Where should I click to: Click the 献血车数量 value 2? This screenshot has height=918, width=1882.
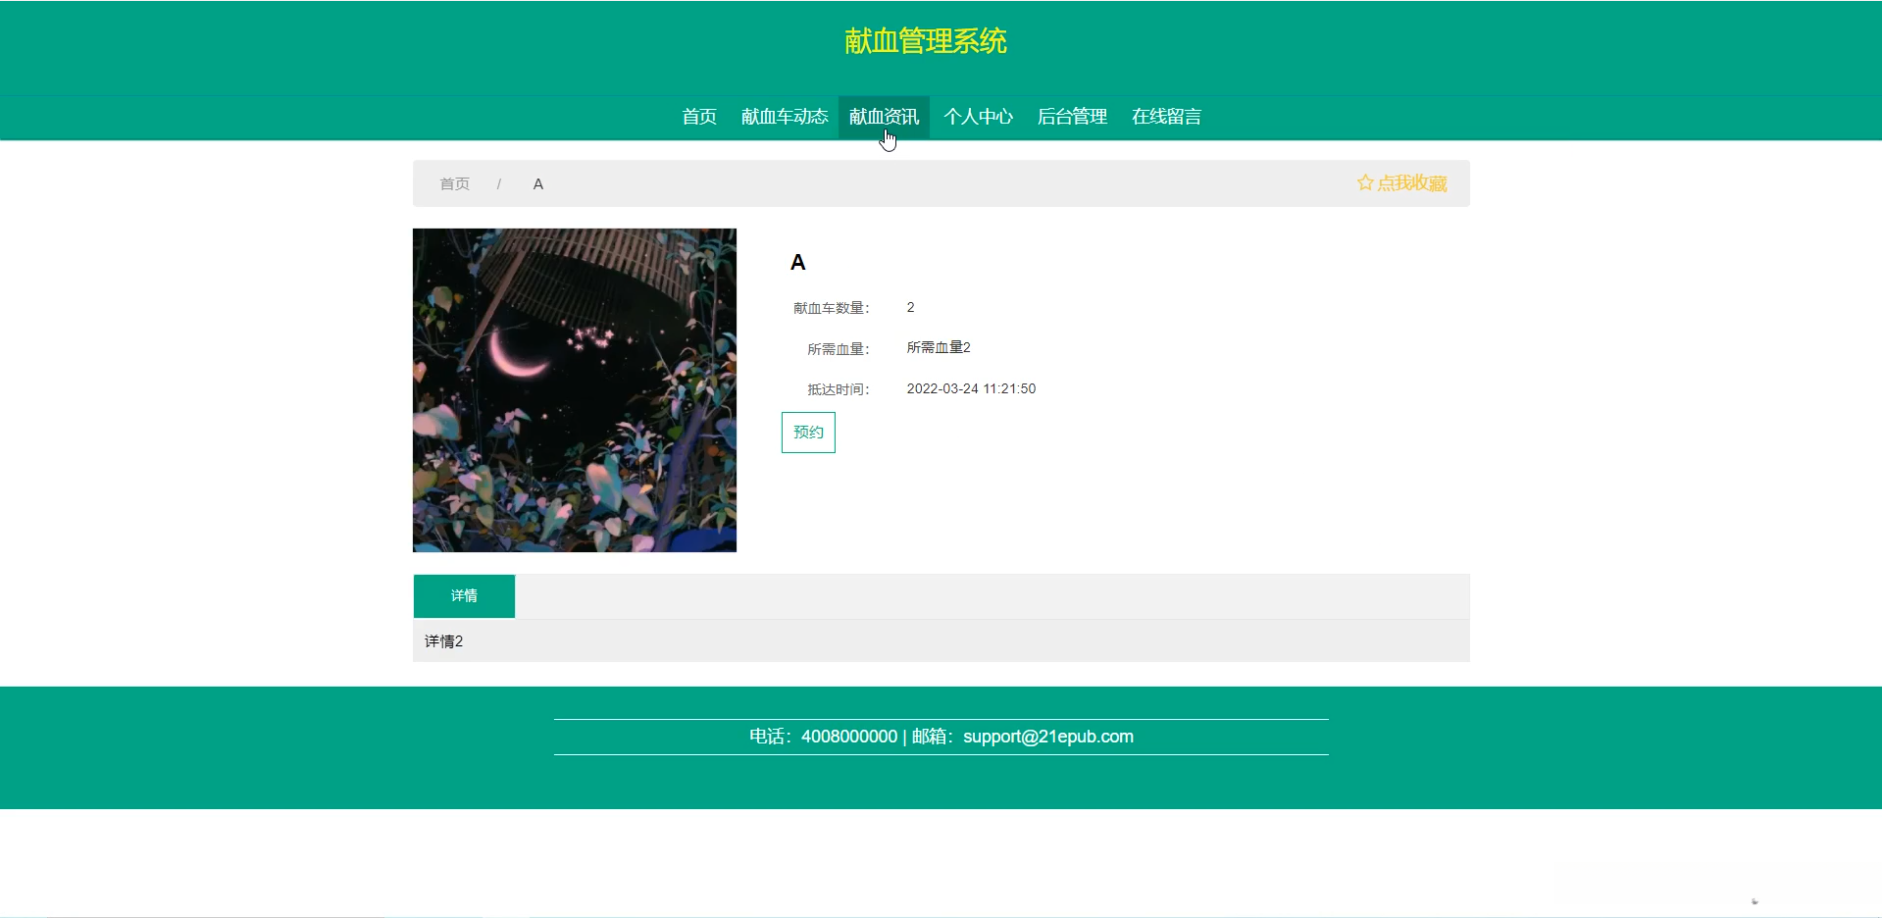click(x=911, y=307)
